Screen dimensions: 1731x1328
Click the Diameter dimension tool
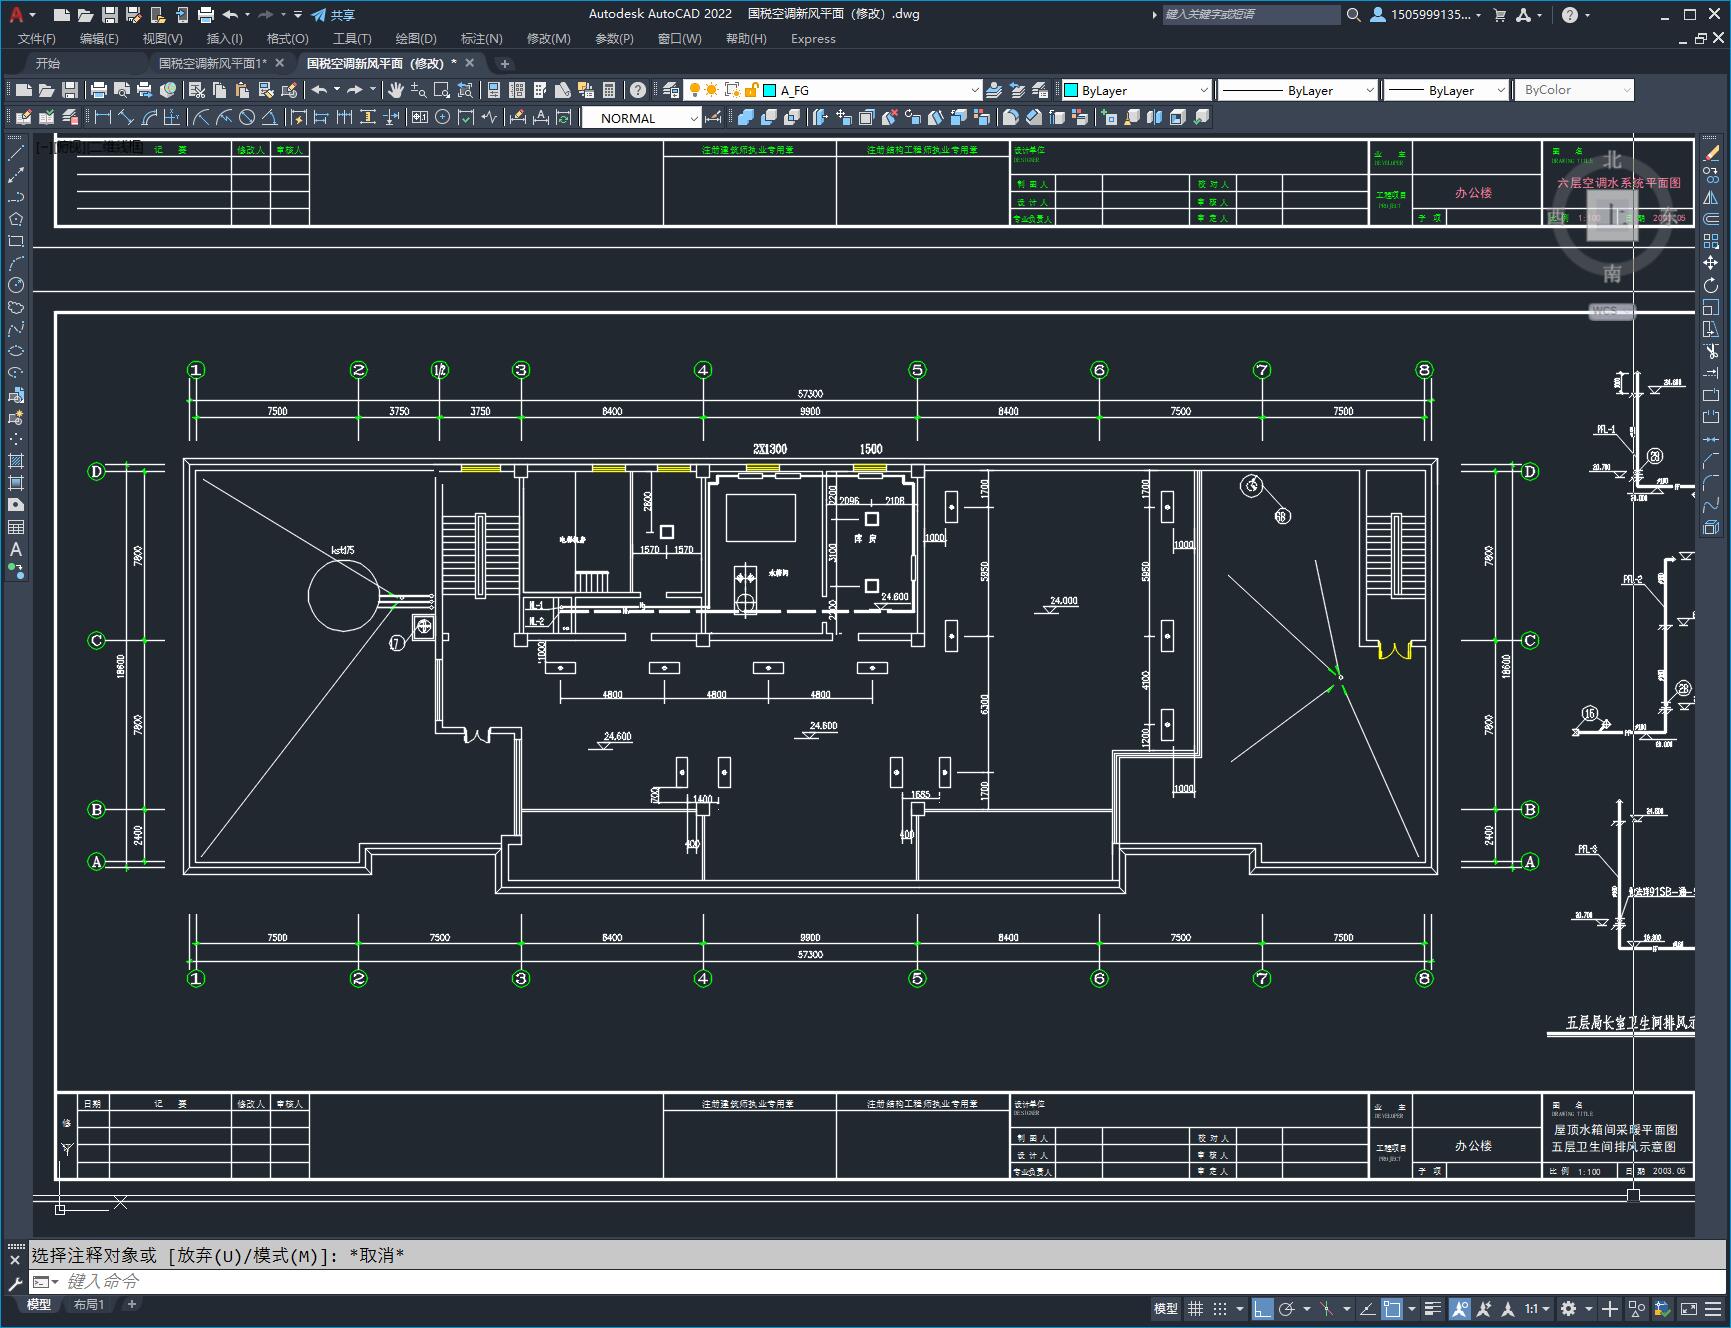(x=246, y=118)
